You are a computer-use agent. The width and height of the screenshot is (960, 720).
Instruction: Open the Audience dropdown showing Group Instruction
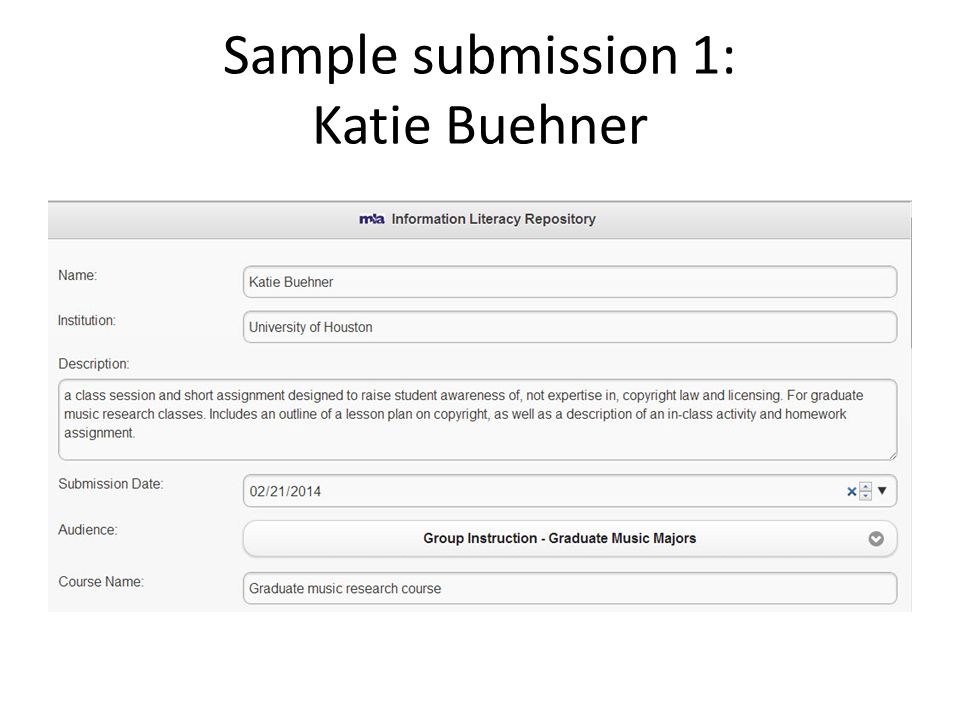click(x=570, y=539)
